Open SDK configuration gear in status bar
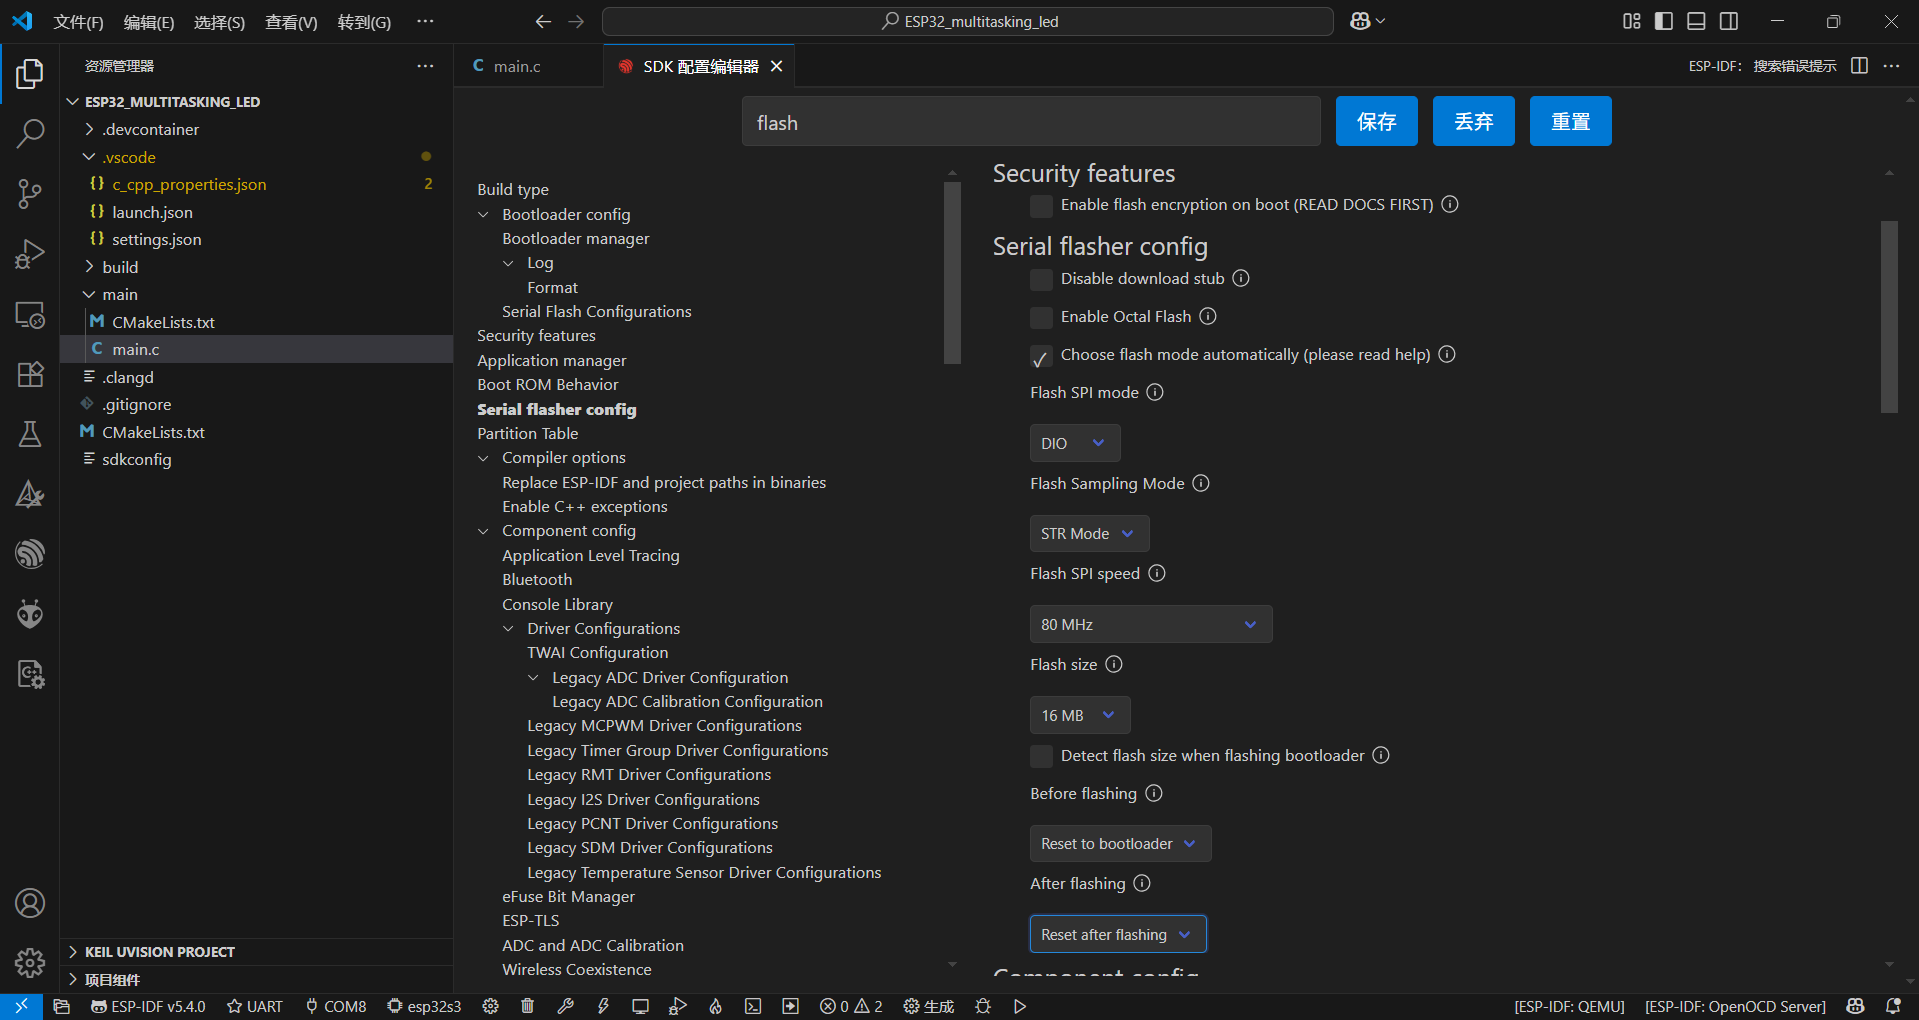The width and height of the screenshot is (1919, 1020). click(x=490, y=1006)
